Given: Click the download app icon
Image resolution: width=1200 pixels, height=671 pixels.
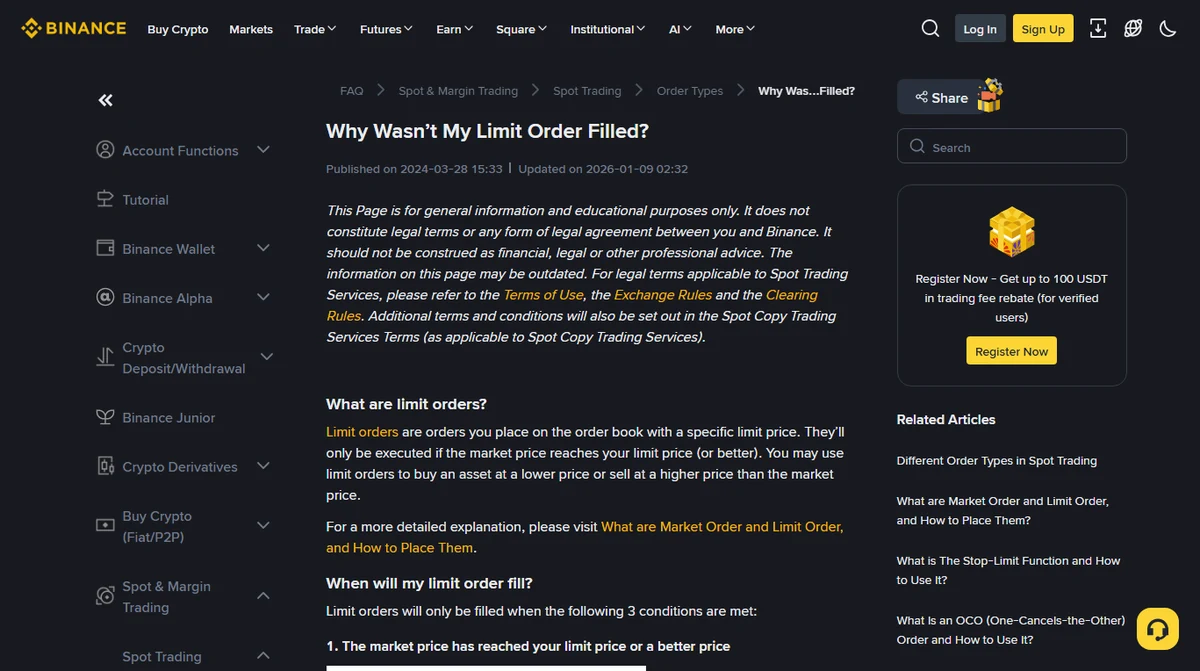Looking at the screenshot, I should (x=1098, y=28).
